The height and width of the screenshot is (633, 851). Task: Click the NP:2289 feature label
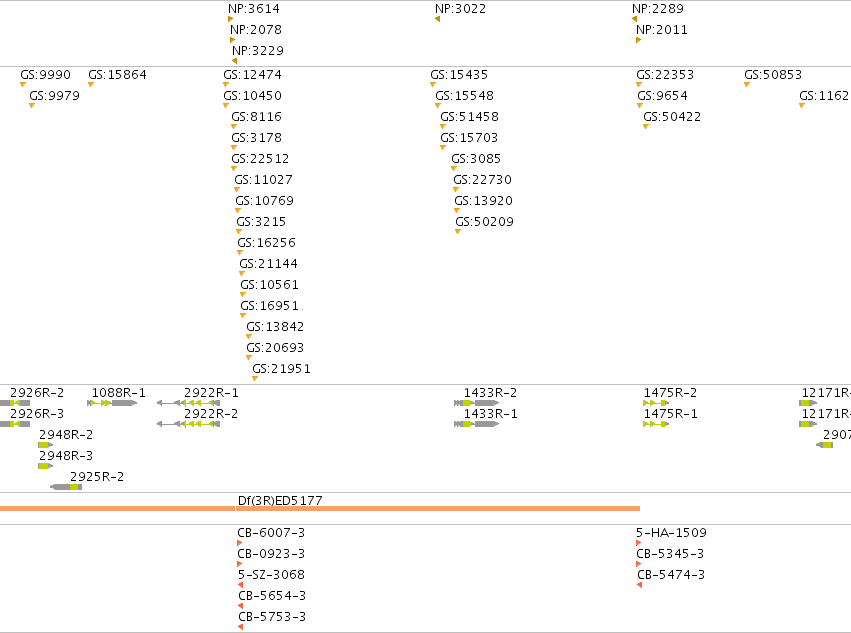pyautogui.click(x=658, y=9)
